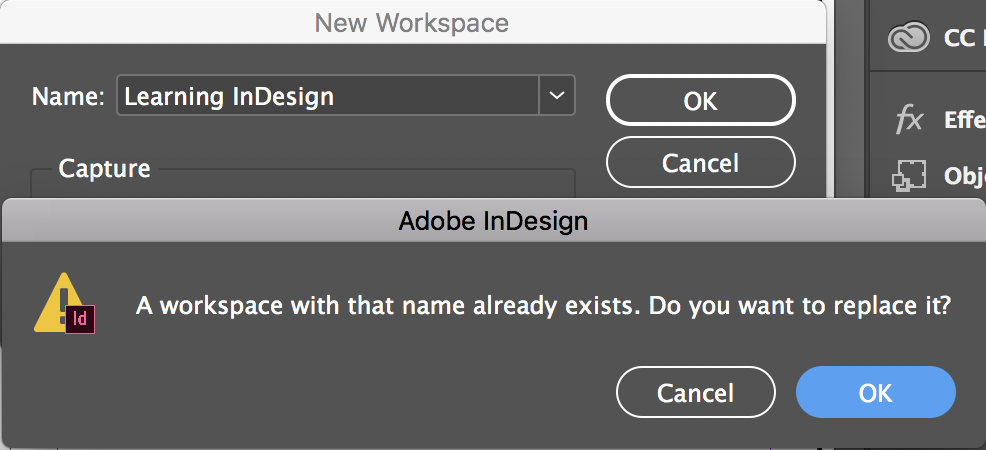Cancel the Adobe InDesign replace alert
This screenshot has height=450, width=986.
(x=695, y=392)
